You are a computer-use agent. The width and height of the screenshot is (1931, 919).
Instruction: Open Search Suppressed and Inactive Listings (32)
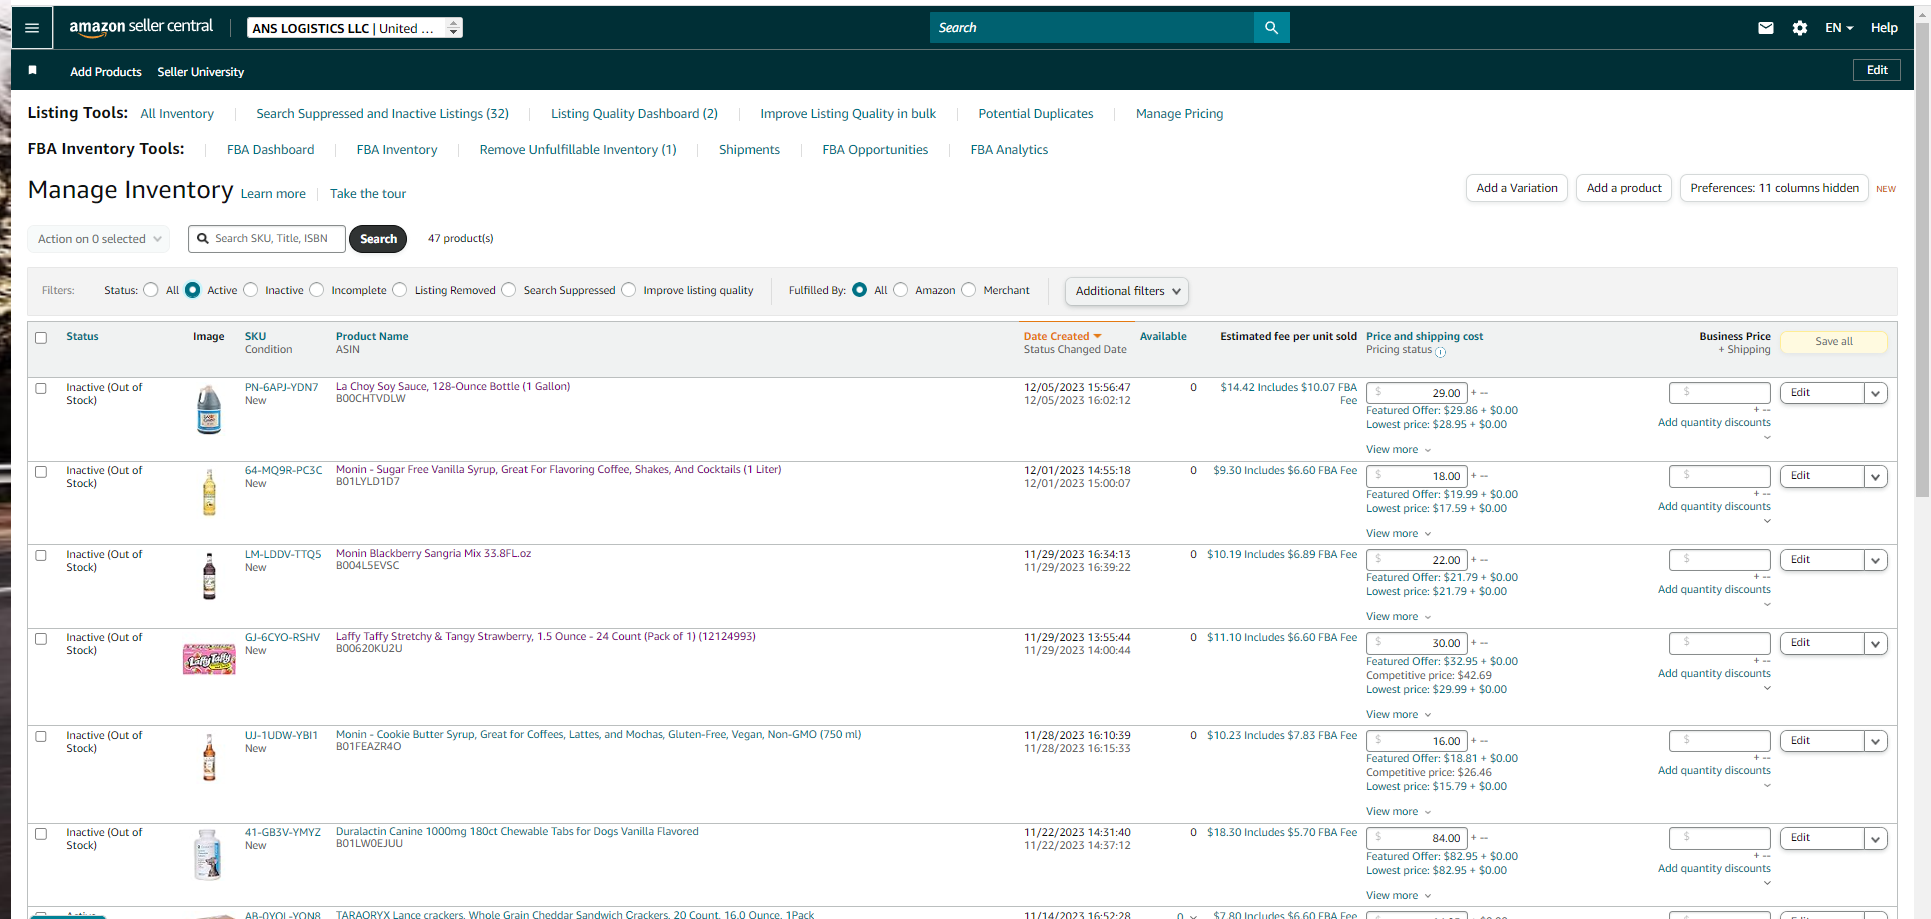[382, 114]
